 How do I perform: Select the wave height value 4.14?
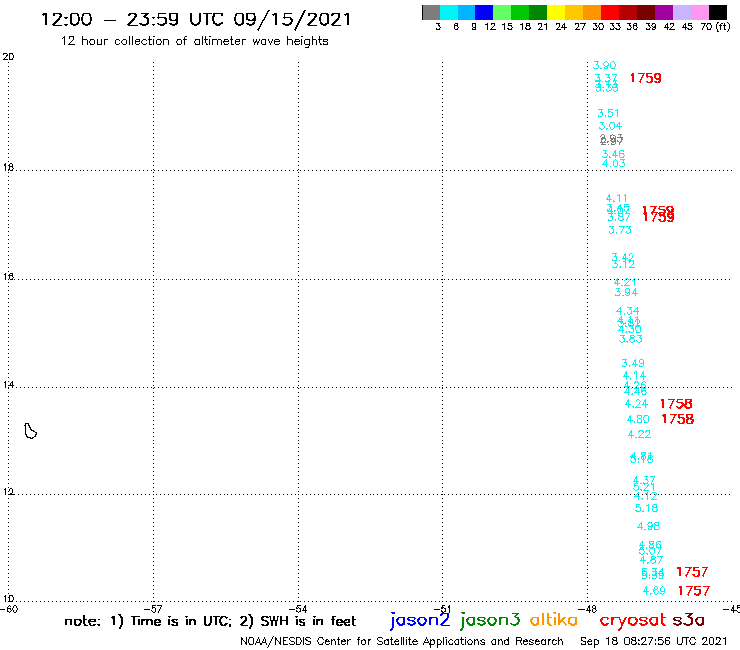pos(634,376)
